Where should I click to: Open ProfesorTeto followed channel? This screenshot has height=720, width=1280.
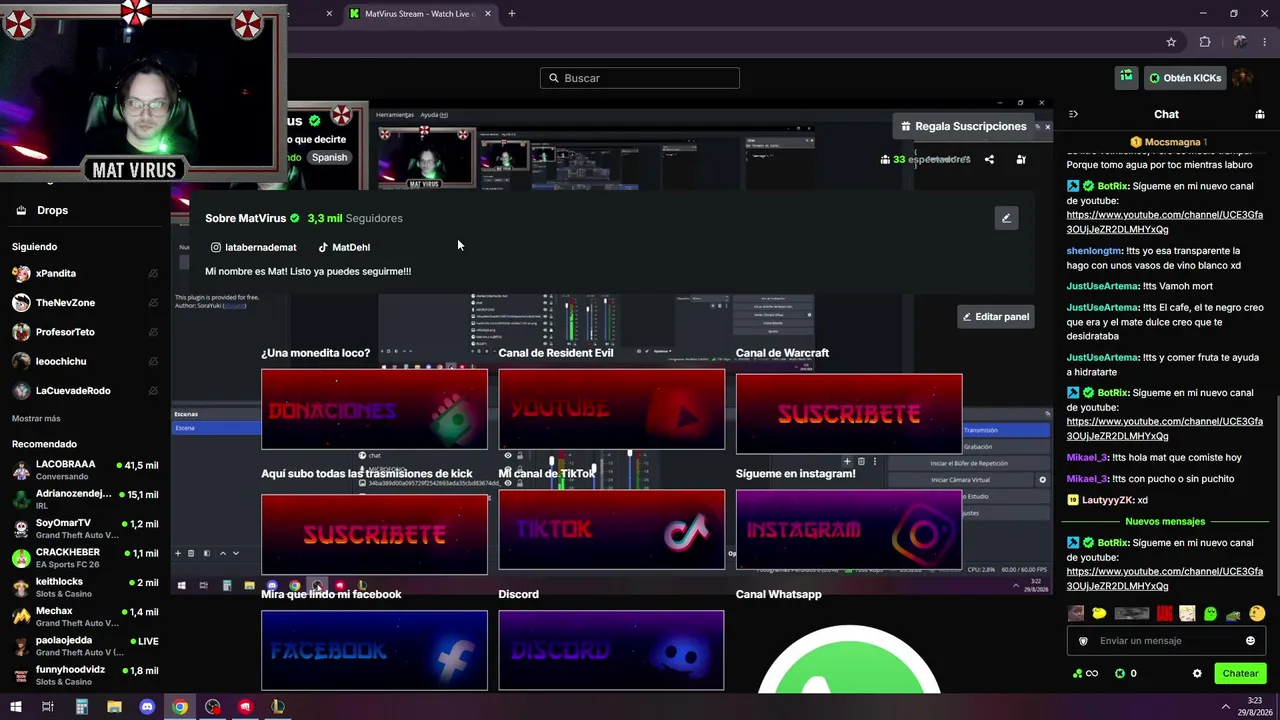pyautogui.click(x=85, y=332)
